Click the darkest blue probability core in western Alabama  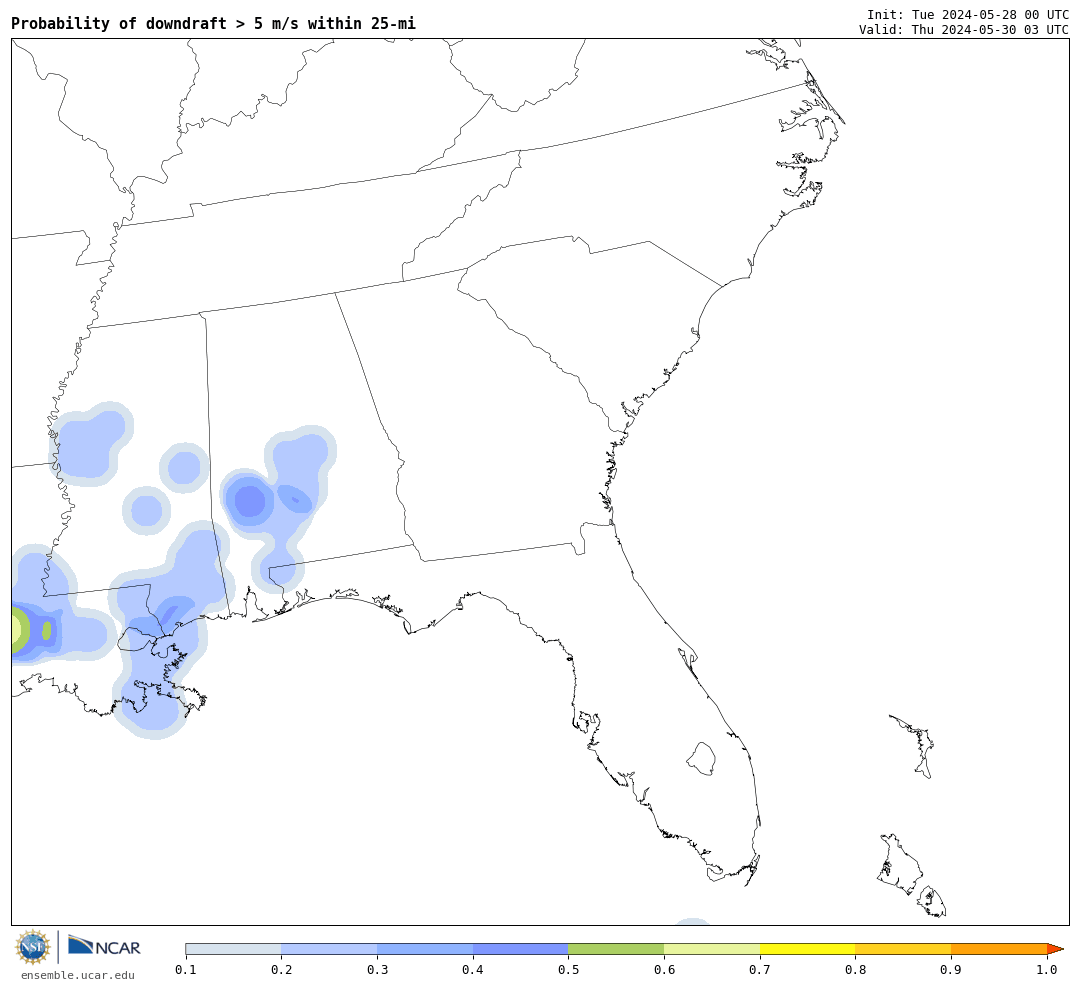[x=250, y=501]
